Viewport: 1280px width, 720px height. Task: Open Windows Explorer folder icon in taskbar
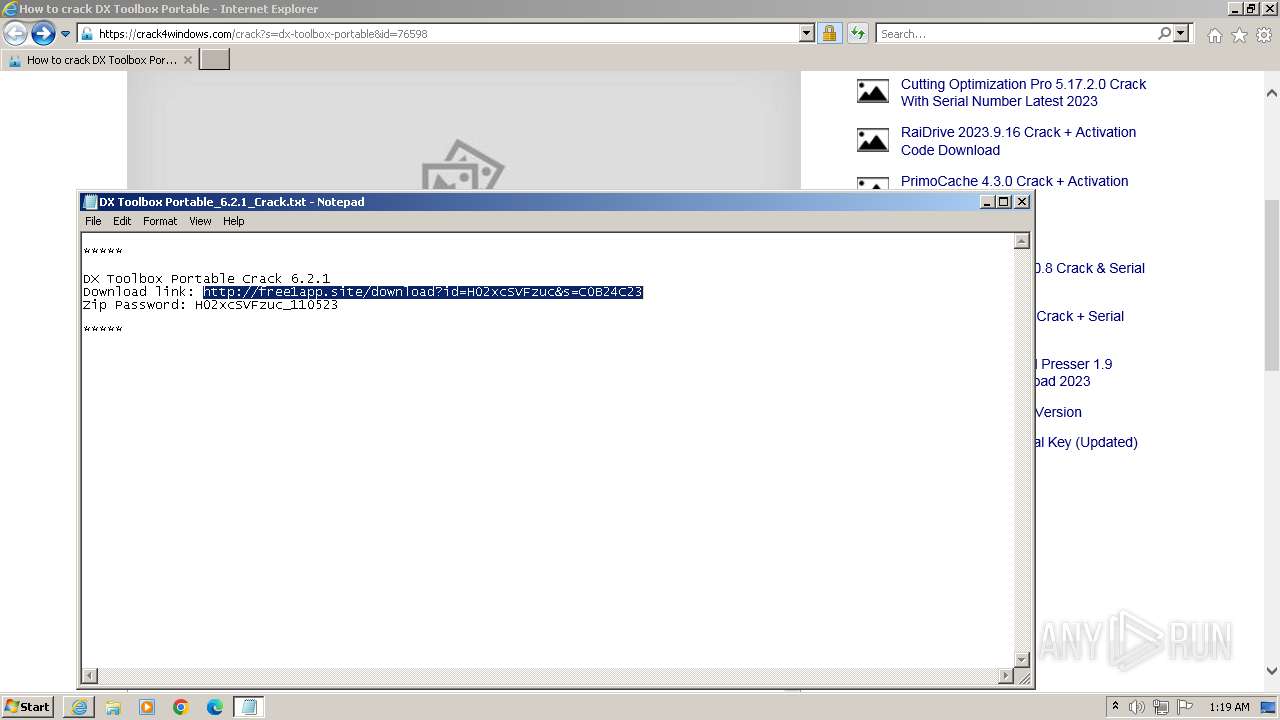113,707
